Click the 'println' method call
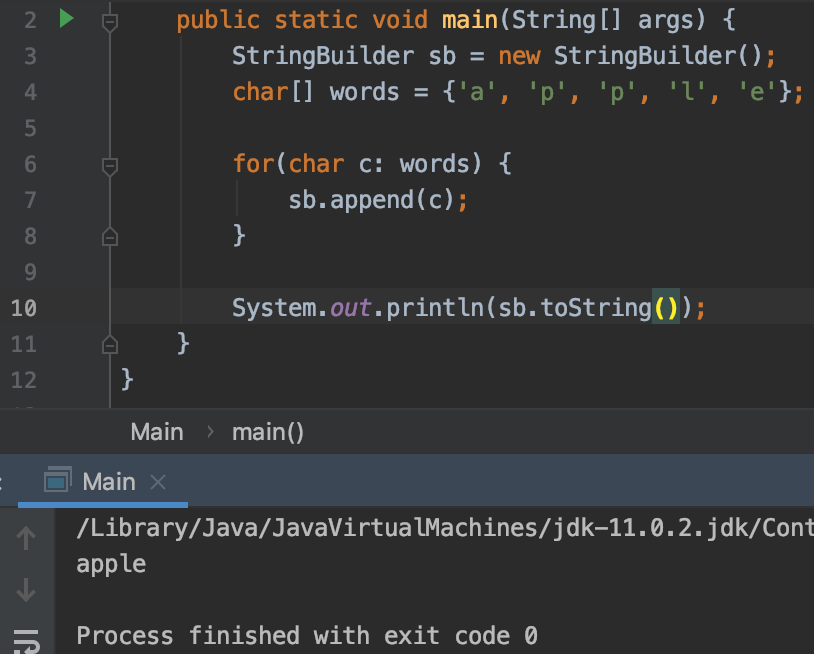The width and height of the screenshot is (814, 654). tap(435, 308)
